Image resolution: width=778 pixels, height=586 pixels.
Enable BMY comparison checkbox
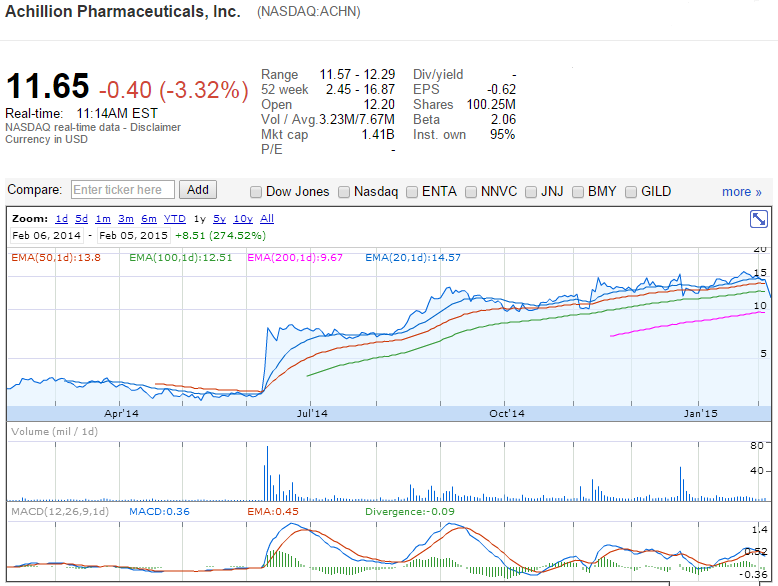pyautogui.click(x=578, y=192)
